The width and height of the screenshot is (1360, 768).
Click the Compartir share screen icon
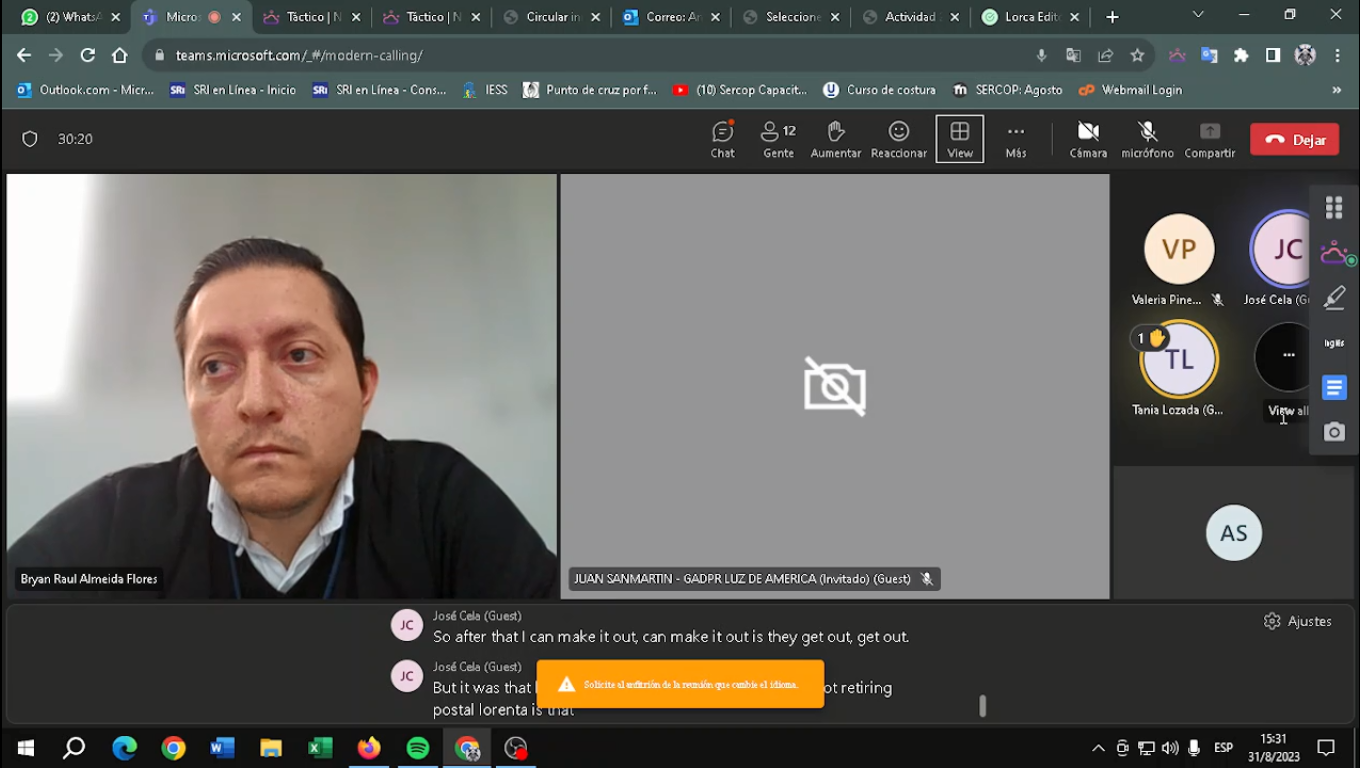1209,139
